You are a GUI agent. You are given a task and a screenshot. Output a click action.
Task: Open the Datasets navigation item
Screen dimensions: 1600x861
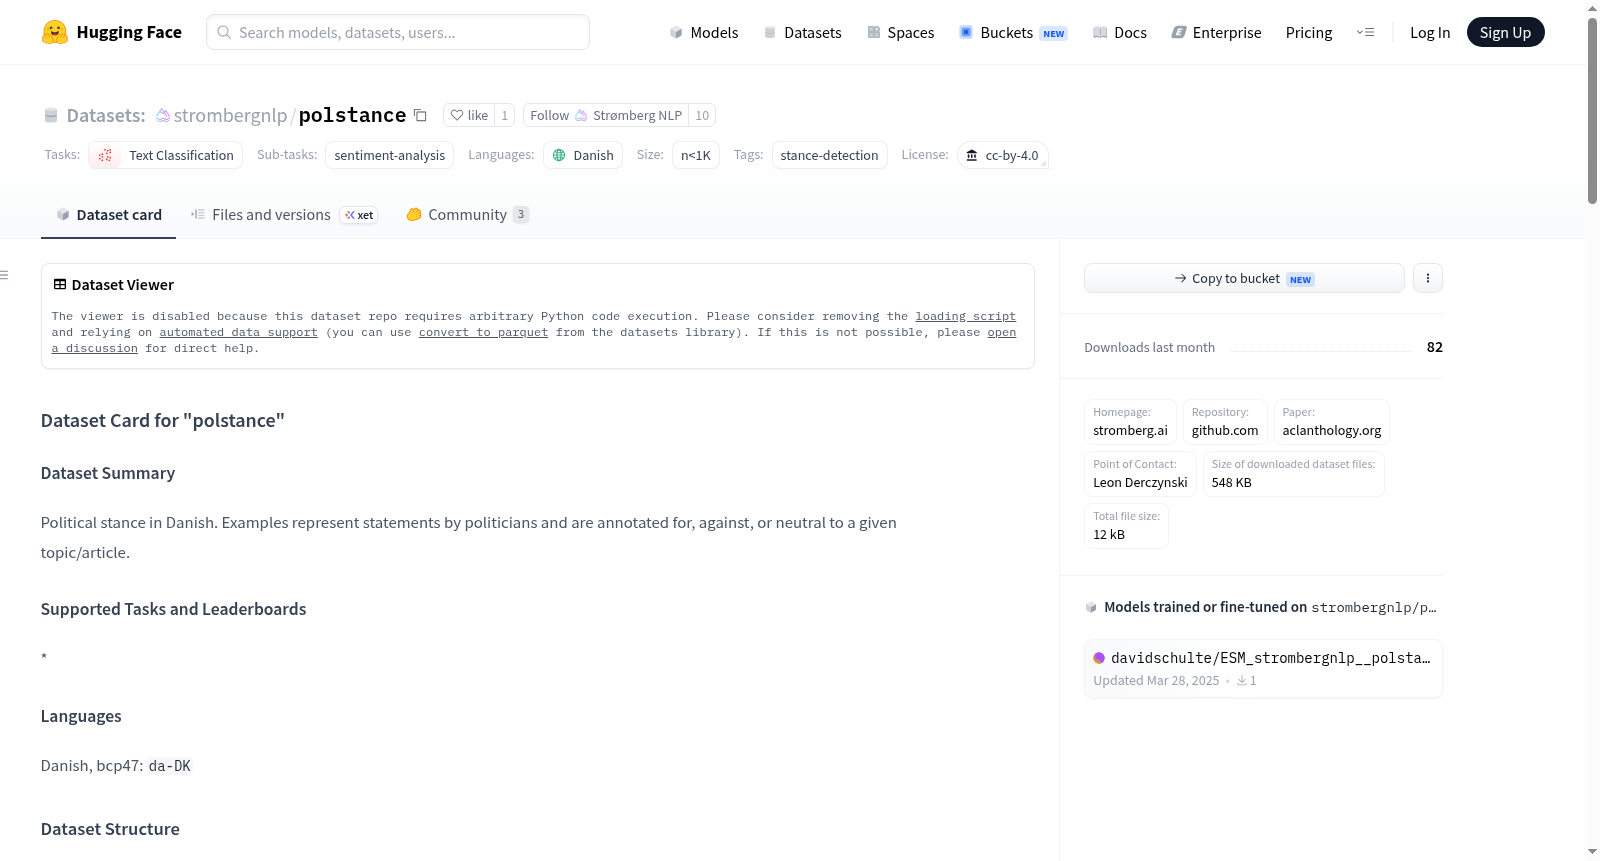click(x=802, y=32)
